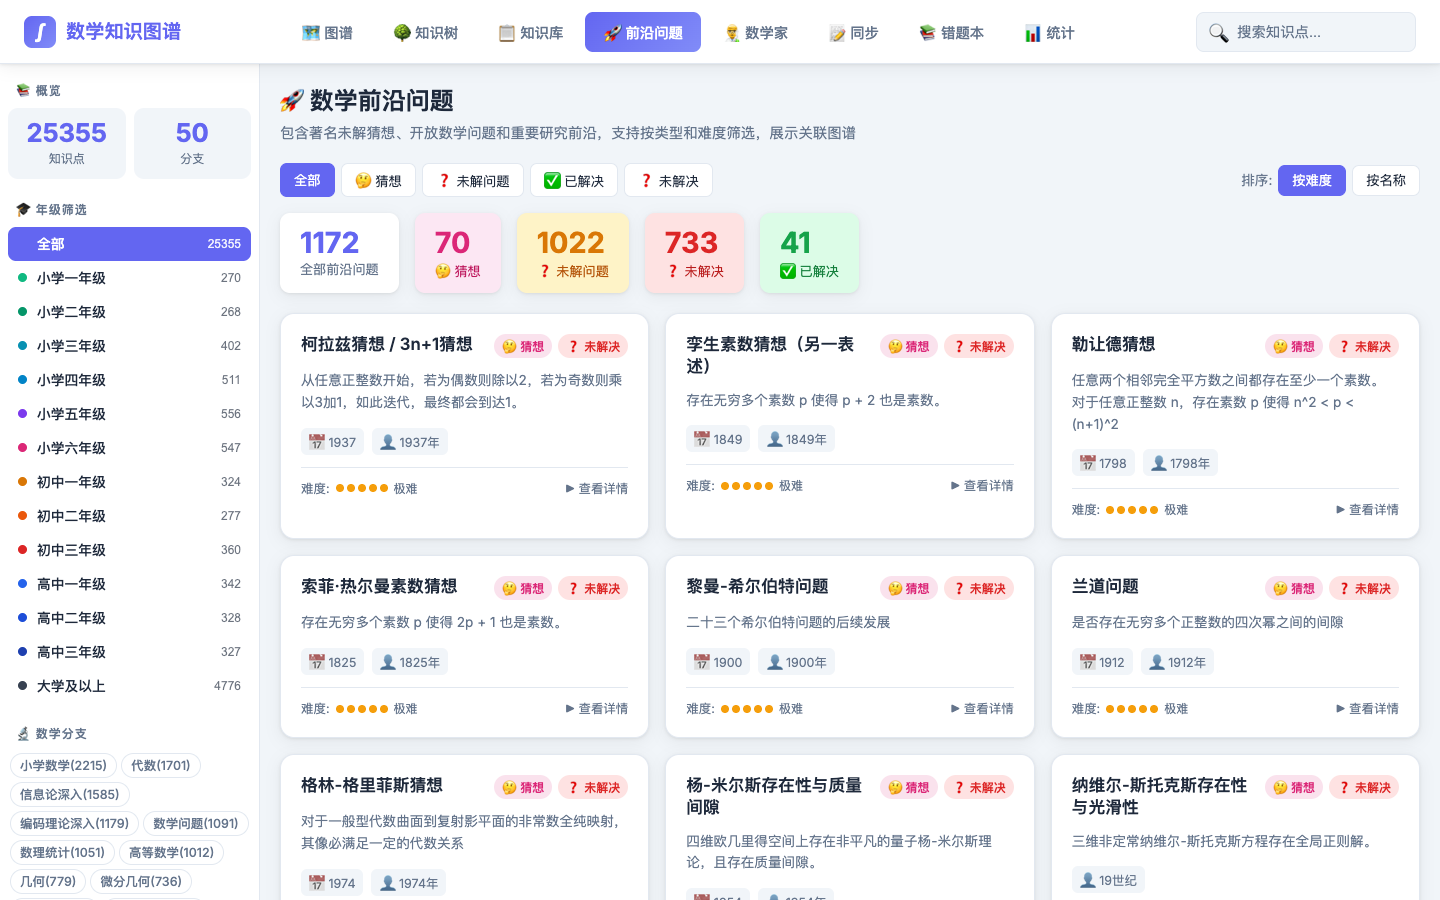Expand 查看详情 on 柯拉兹猜想 card

click(x=597, y=489)
